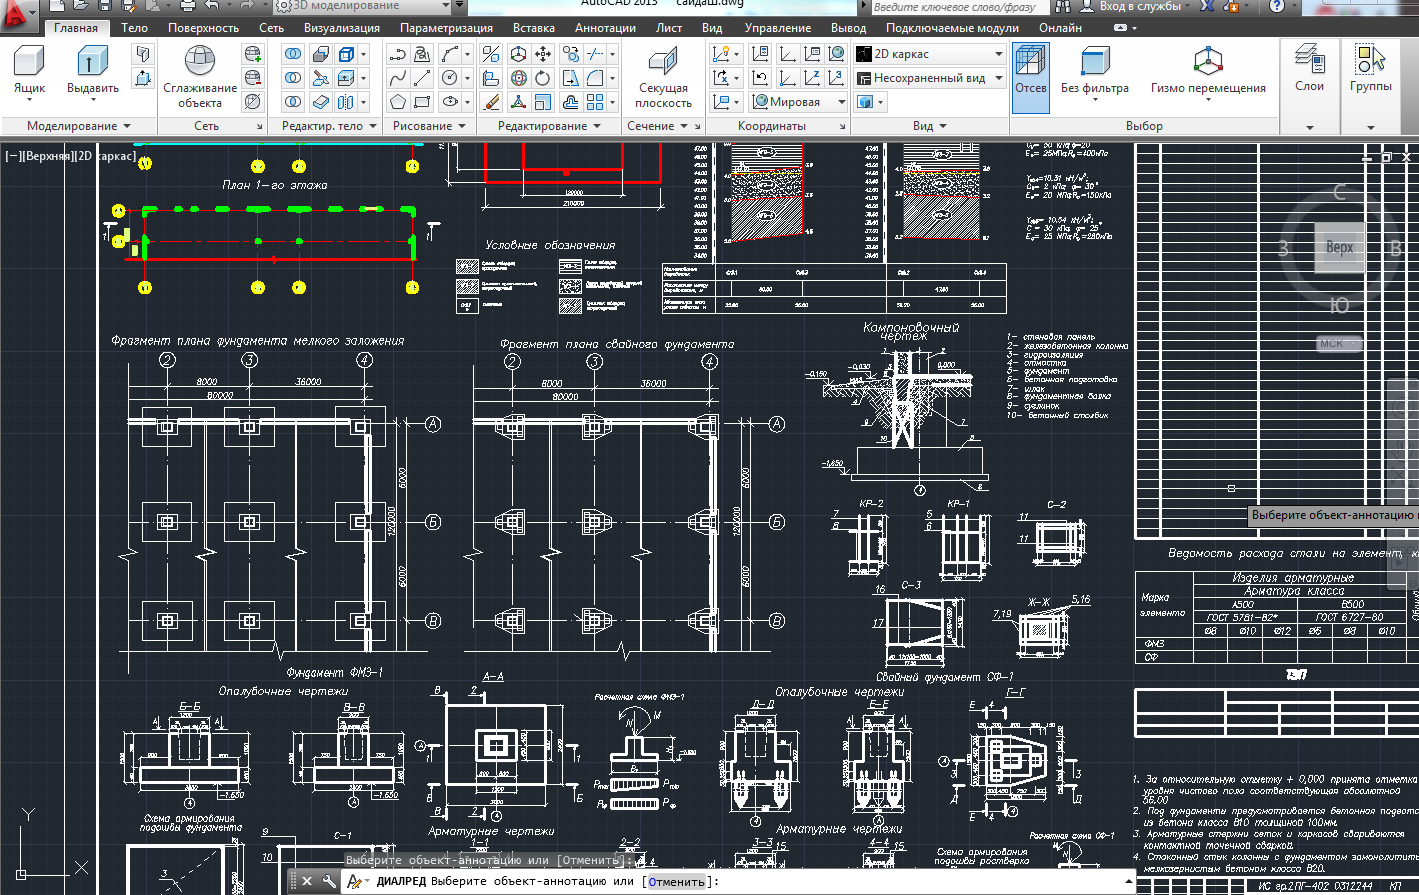
Task: Open the Мировая UCS dropdown
Action: 798,101
